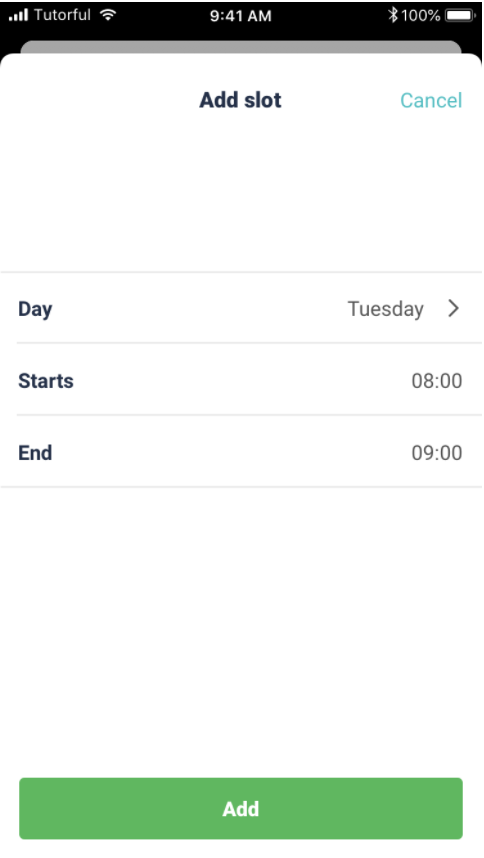Tap the cellular signal bars icon

[19, 15]
